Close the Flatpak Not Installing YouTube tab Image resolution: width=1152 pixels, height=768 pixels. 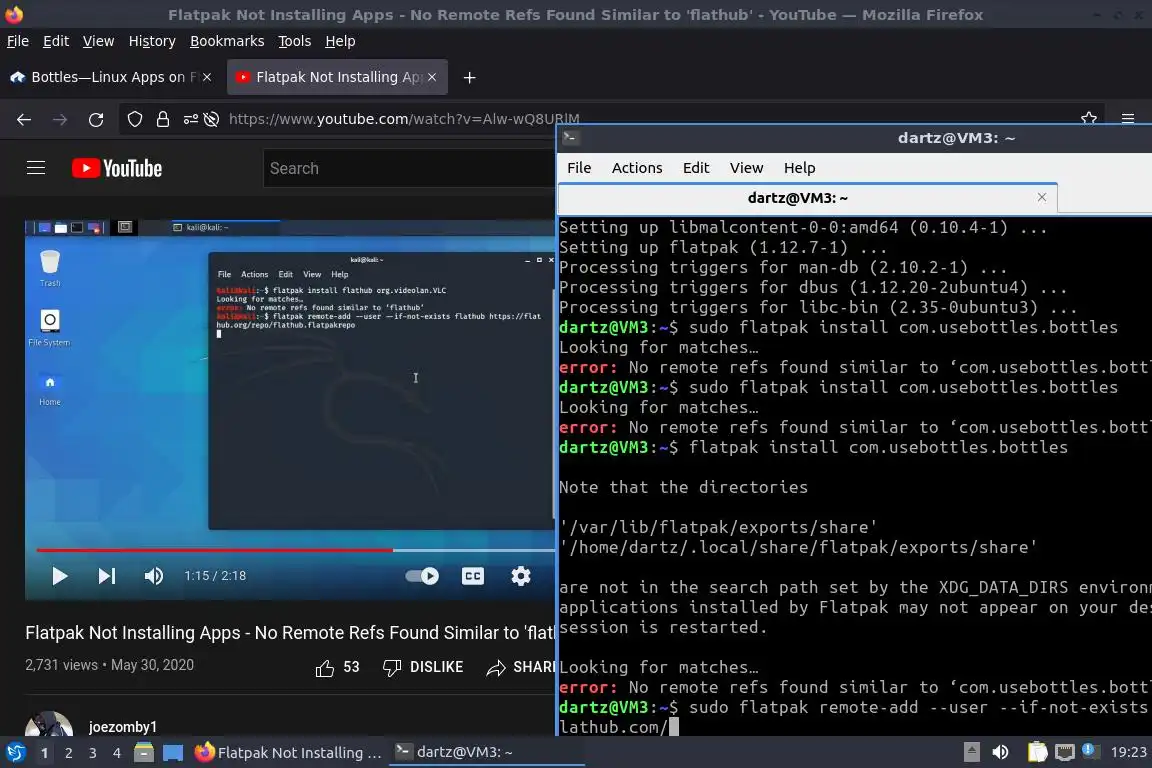tap(432, 77)
